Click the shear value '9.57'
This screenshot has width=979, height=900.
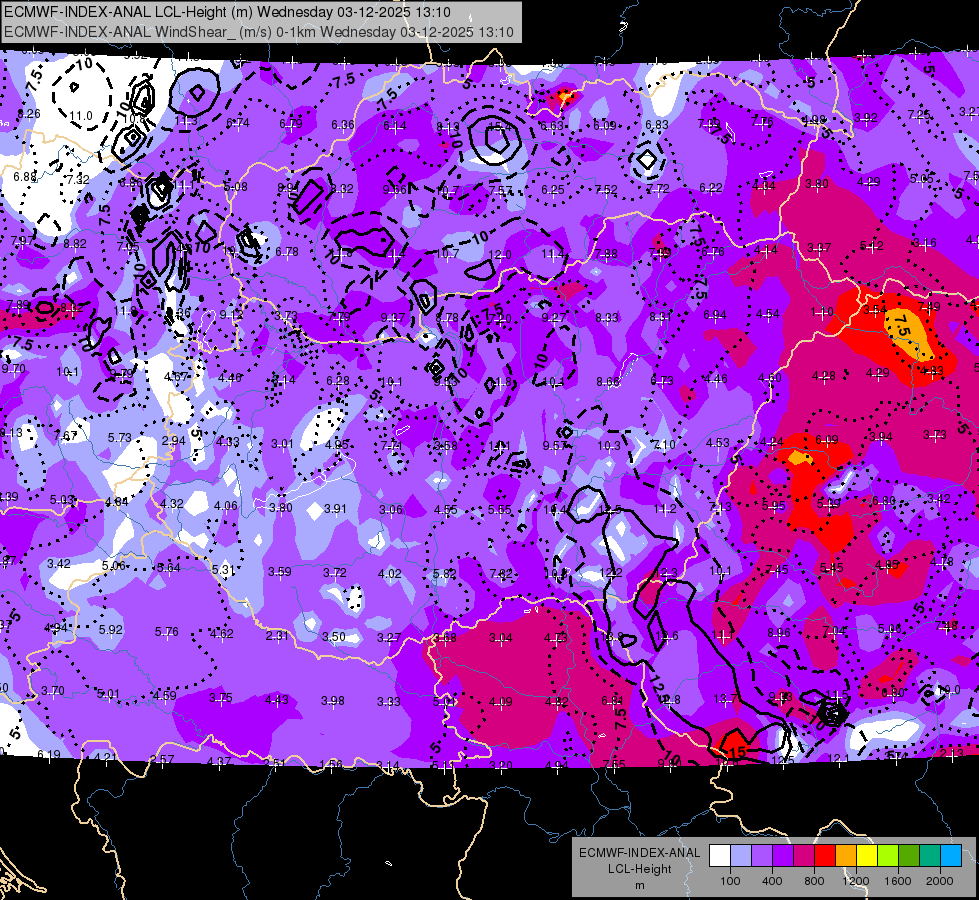pos(554,445)
